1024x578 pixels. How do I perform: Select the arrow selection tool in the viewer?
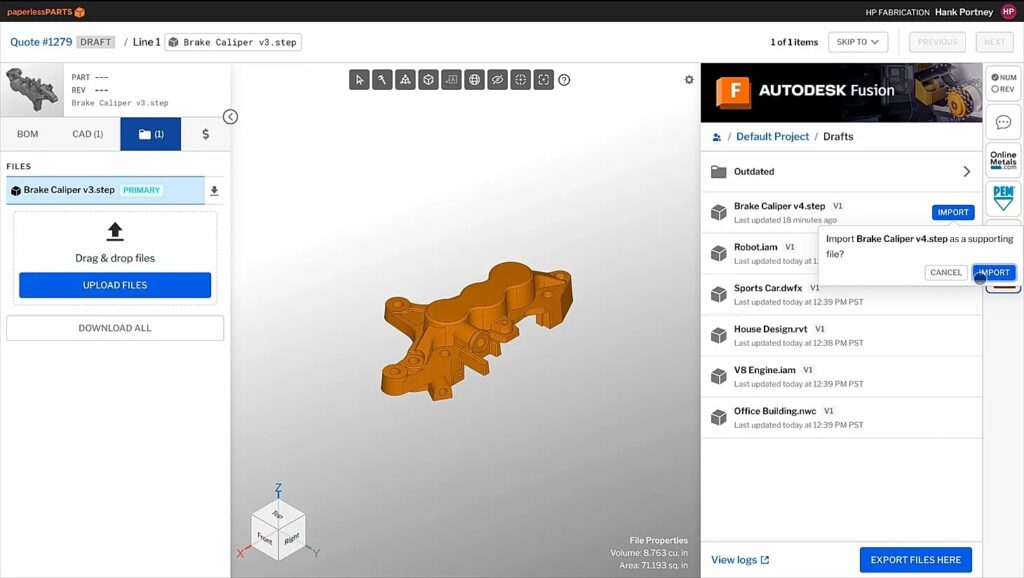click(x=359, y=79)
